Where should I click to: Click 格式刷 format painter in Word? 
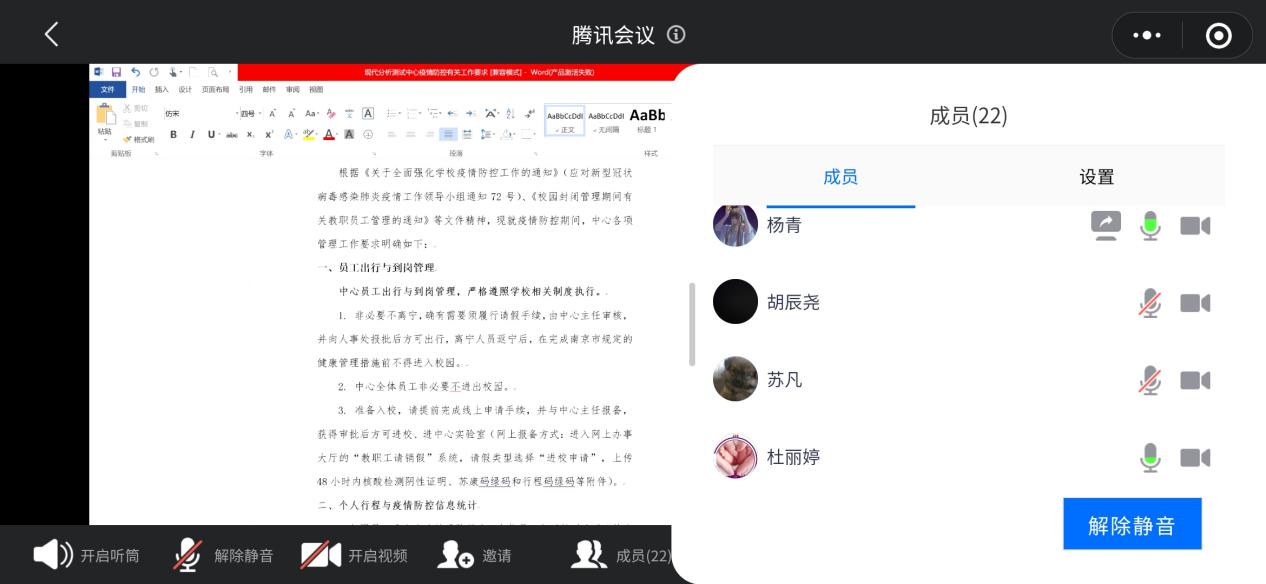click(x=139, y=139)
